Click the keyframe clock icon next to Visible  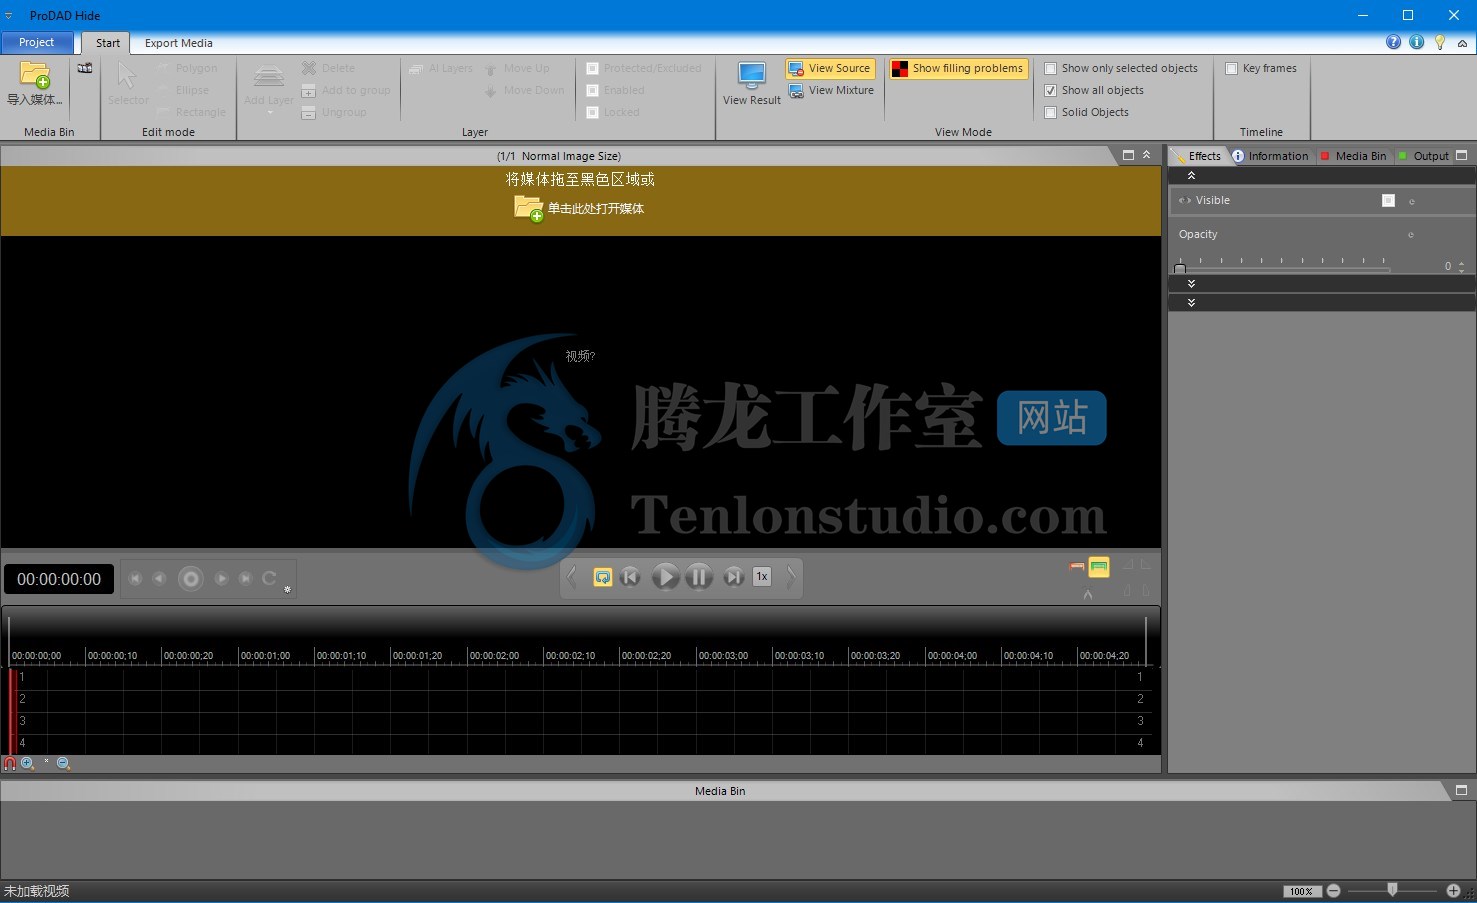[1412, 201]
